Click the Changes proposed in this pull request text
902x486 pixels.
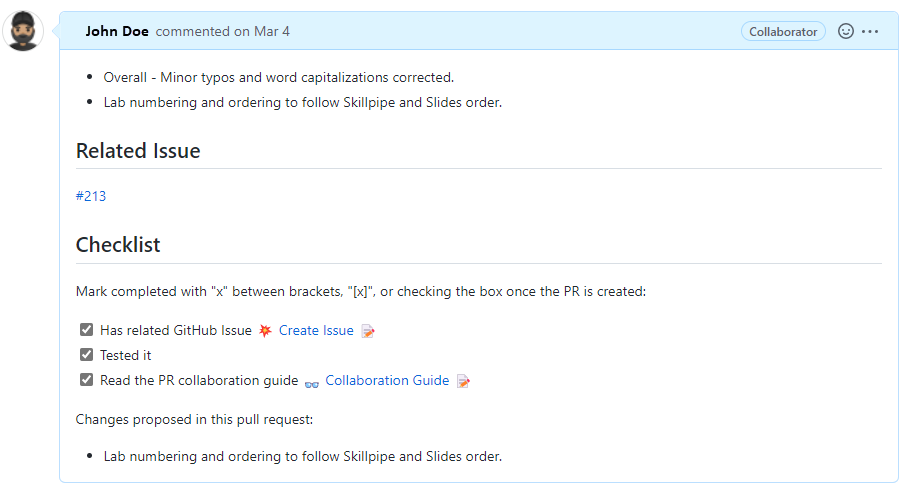(194, 419)
